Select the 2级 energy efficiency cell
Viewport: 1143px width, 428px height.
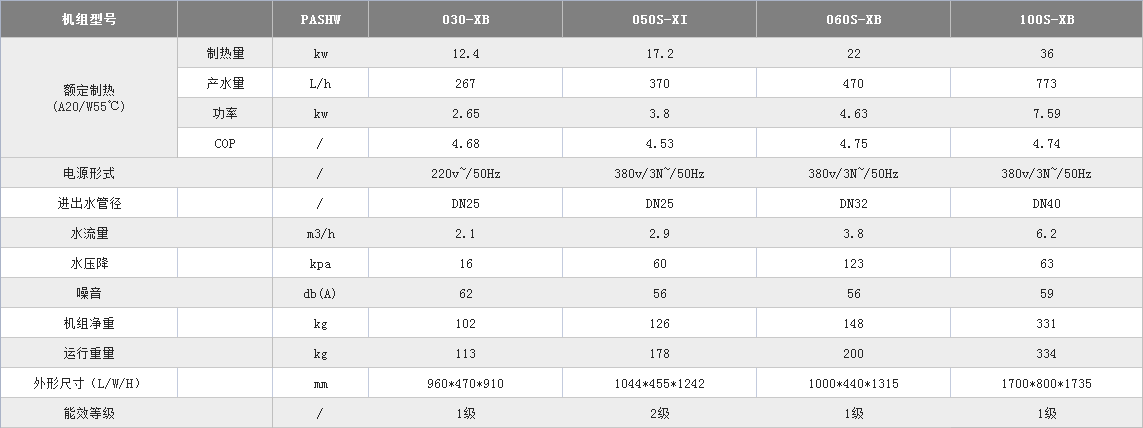pos(659,413)
